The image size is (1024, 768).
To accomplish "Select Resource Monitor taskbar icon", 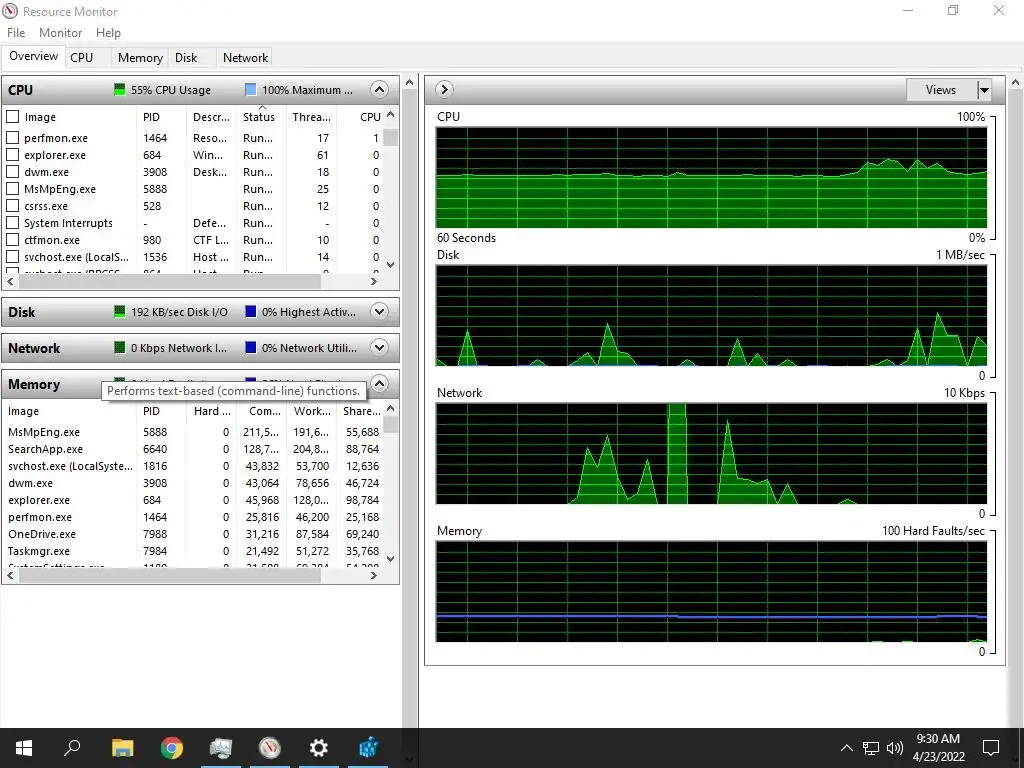I will 270,748.
